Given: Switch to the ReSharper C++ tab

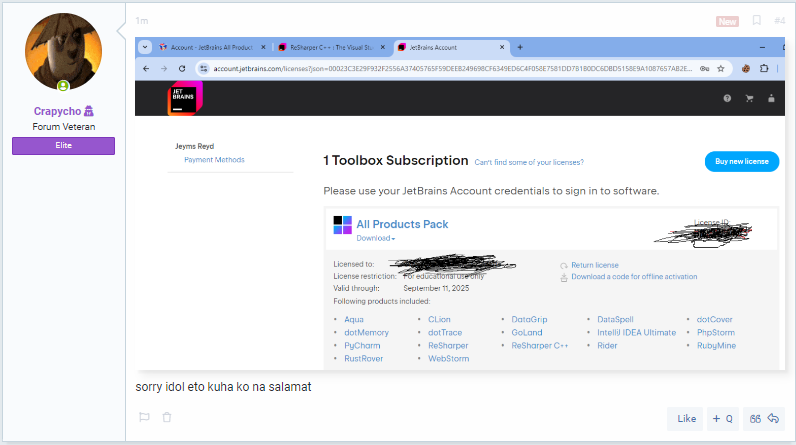Looking at the screenshot, I should point(331,47).
